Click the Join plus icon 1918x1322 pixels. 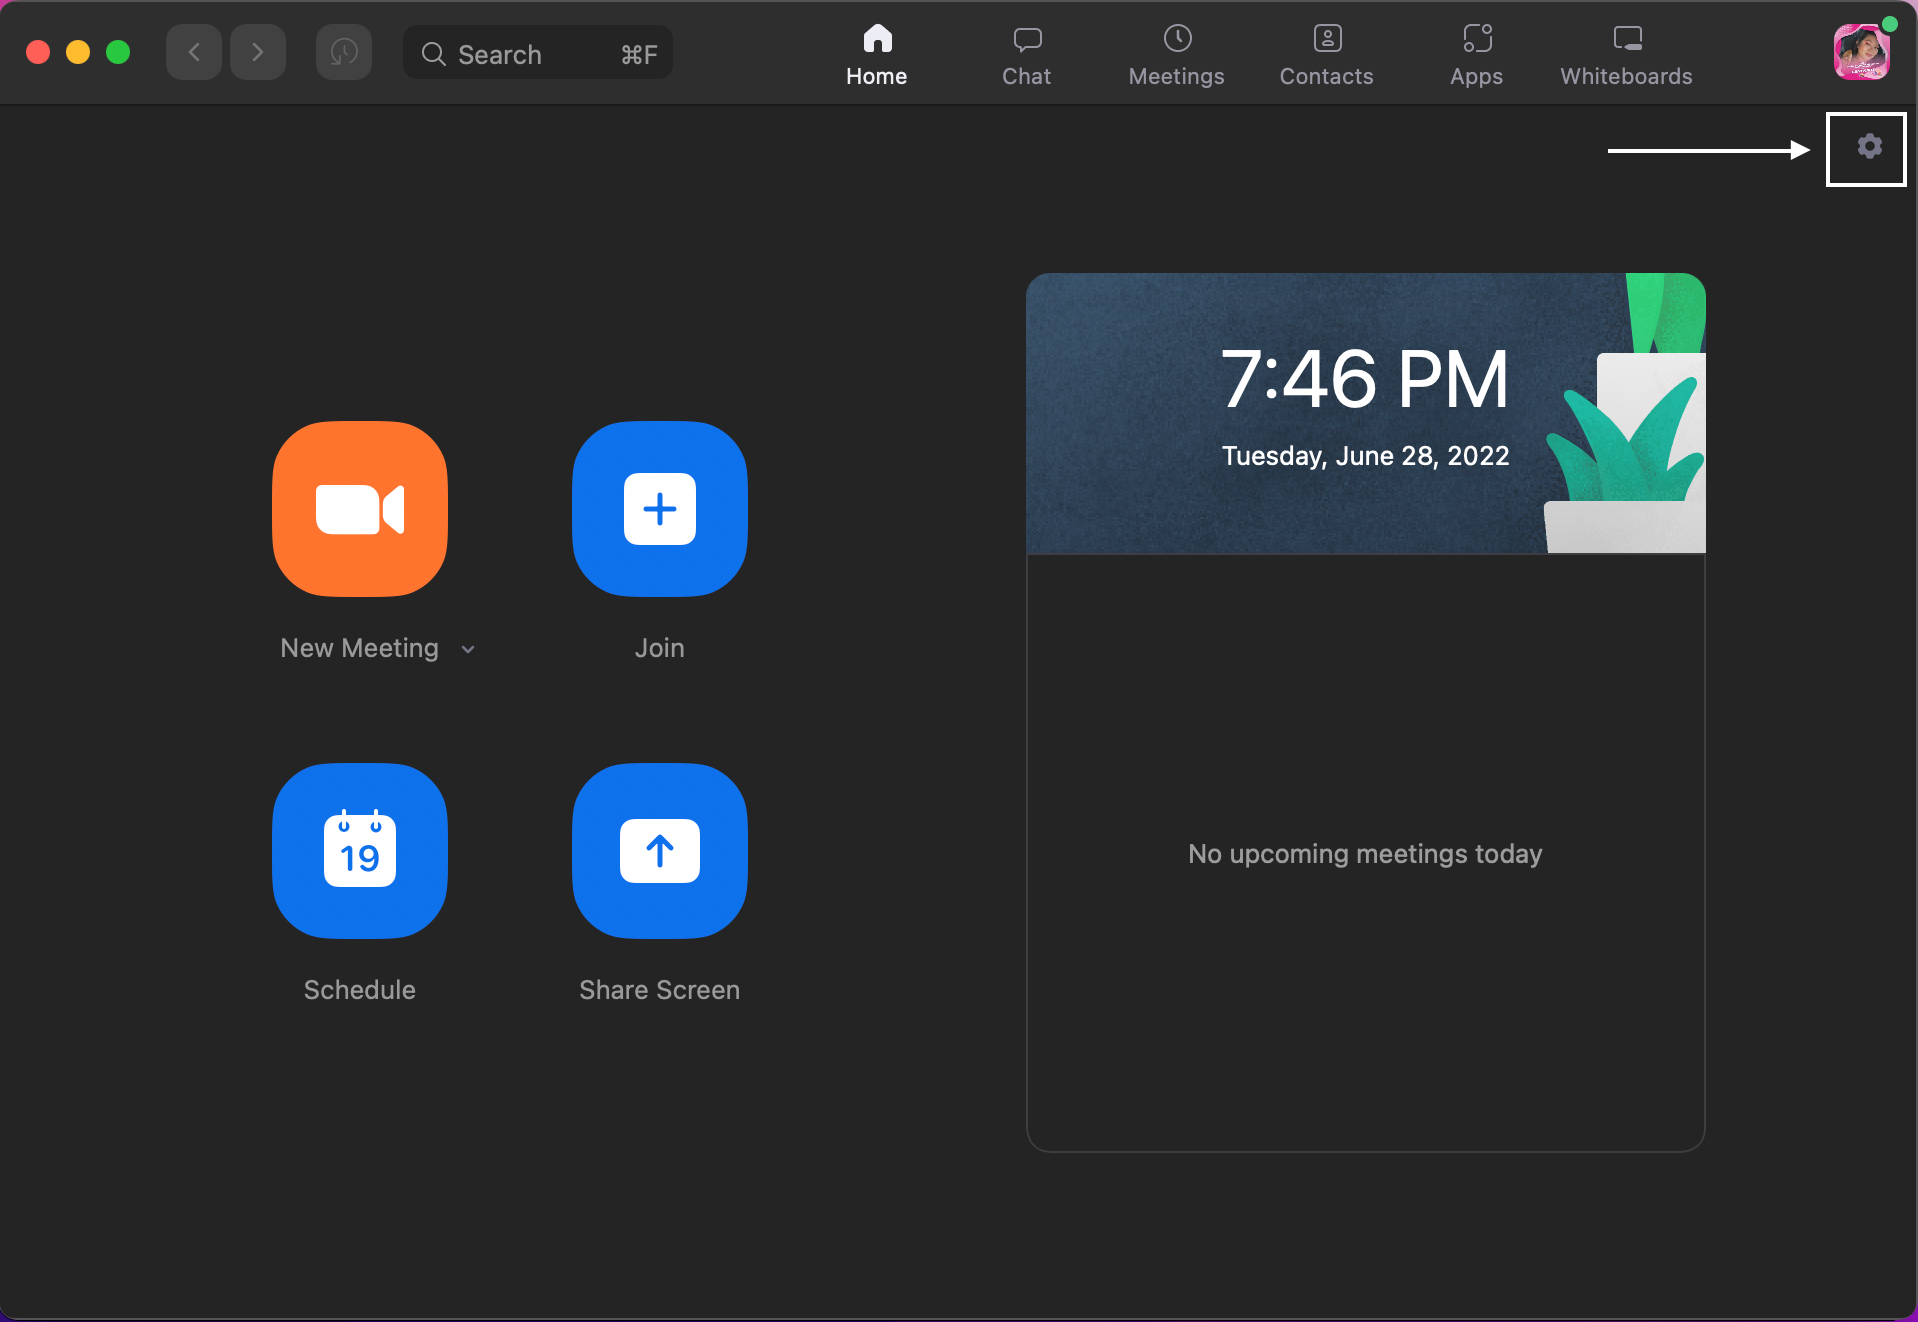click(x=659, y=509)
